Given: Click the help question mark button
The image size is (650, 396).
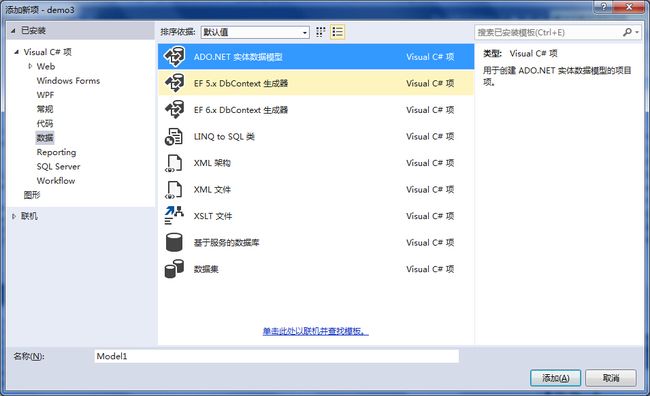Looking at the screenshot, I should pyautogui.click(x=604, y=7).
